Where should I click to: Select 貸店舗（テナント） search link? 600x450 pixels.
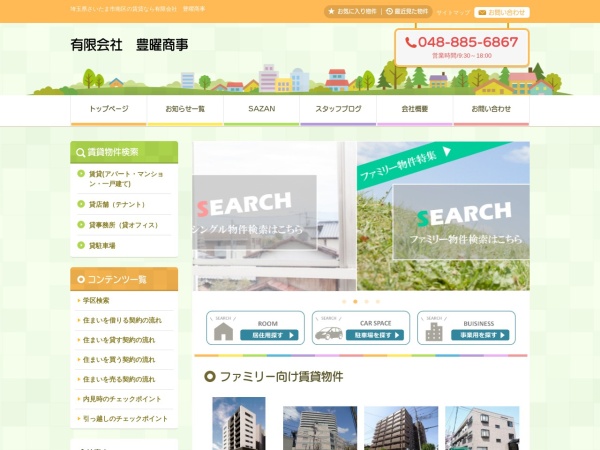117,205
